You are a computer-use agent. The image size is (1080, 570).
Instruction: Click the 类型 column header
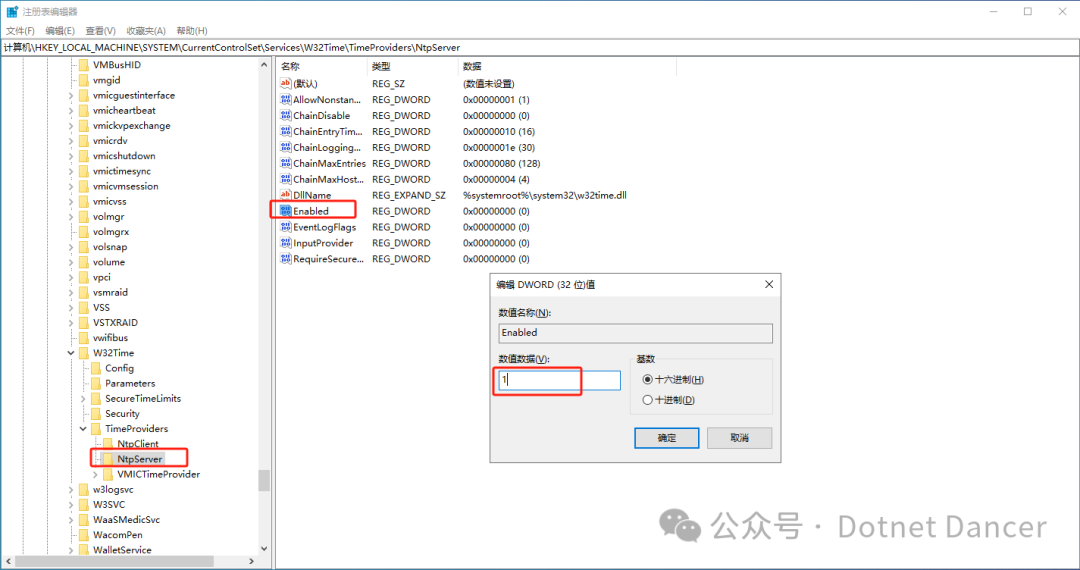click(x=413, y=66)
